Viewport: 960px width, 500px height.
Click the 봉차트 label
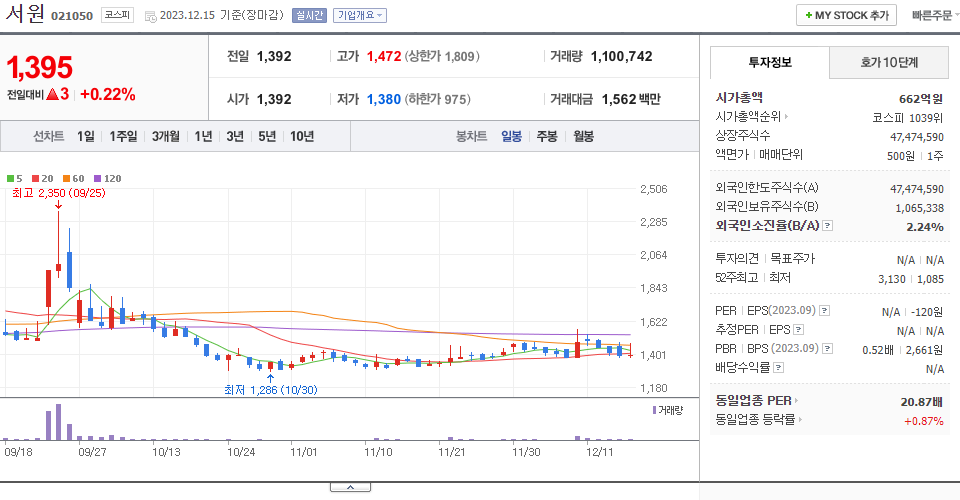471,136
